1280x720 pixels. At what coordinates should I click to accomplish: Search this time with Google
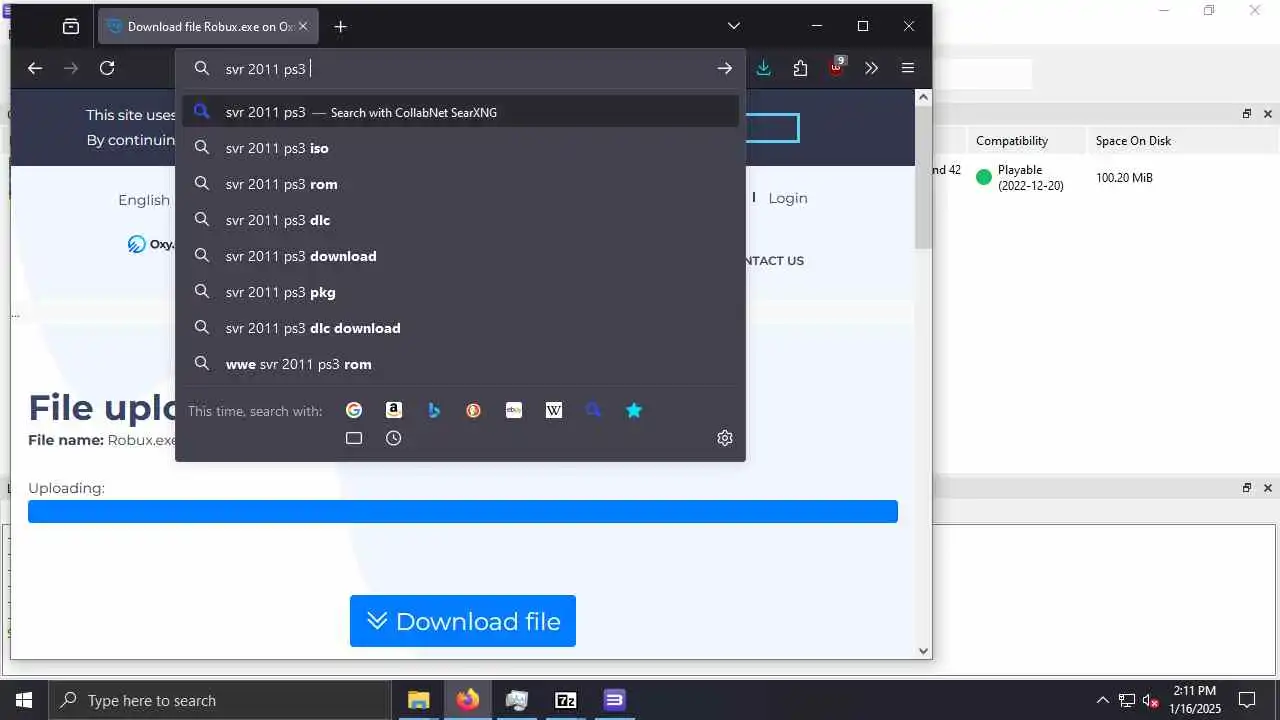point(354,410)
